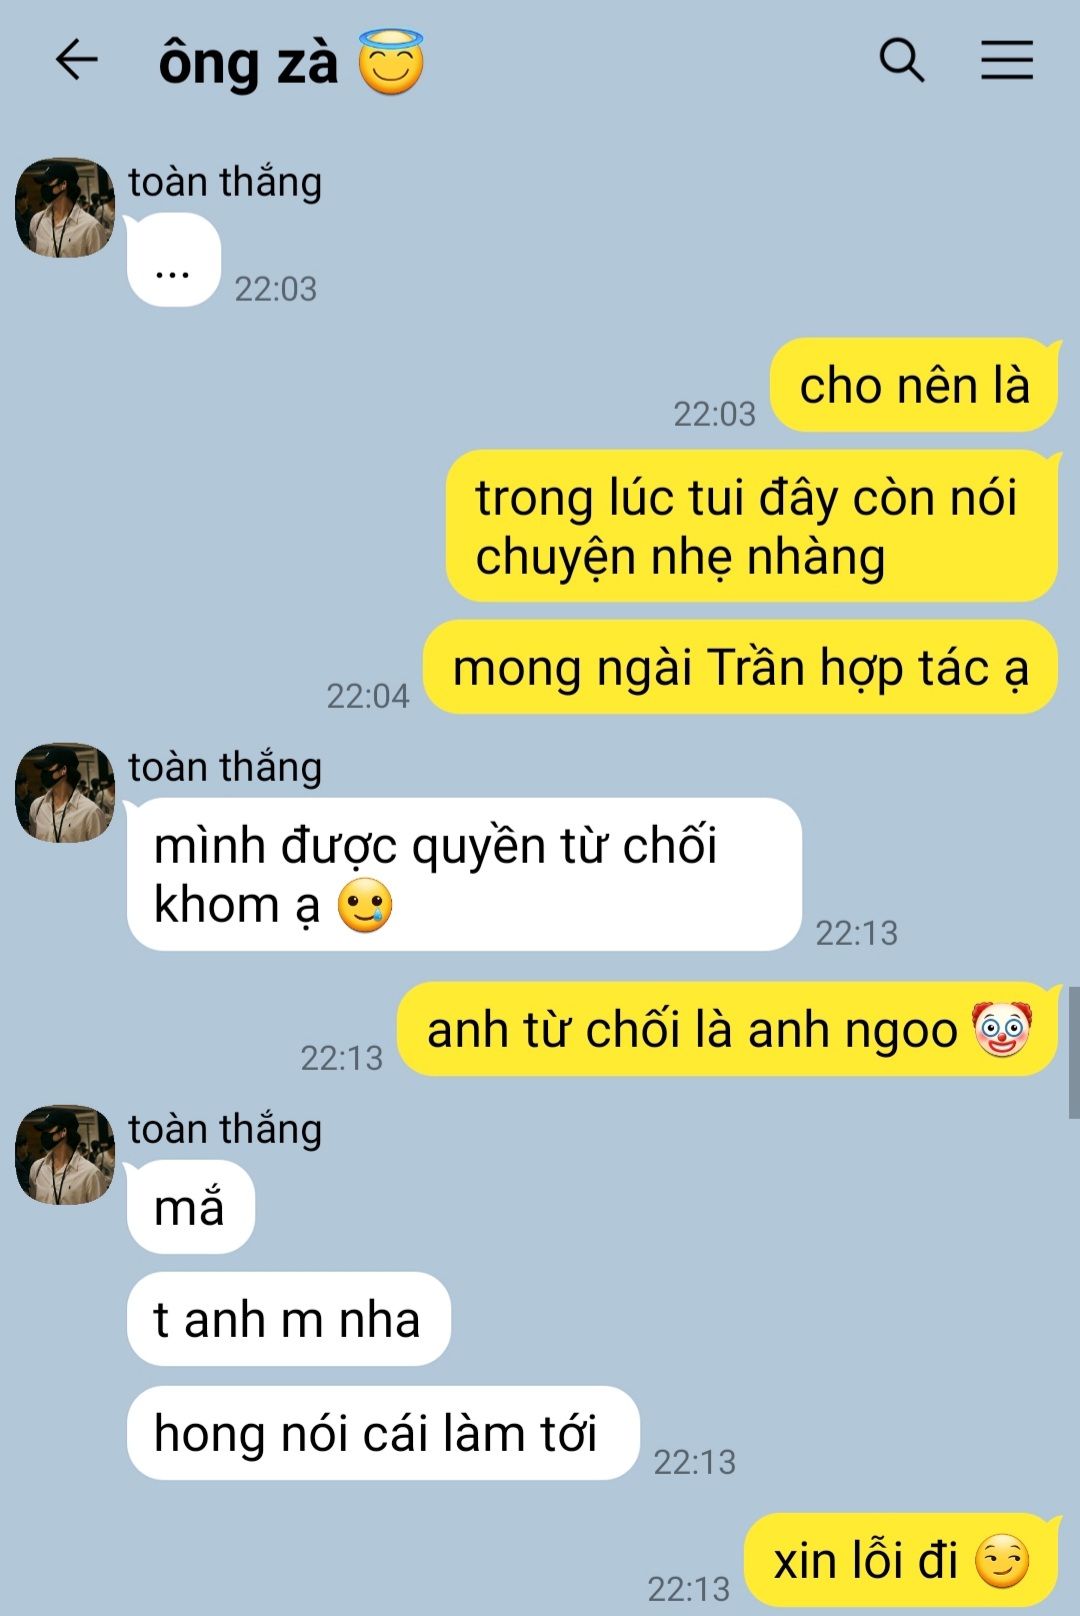
Task: Tap the back arrow icon
Action: tap(77, 60)
